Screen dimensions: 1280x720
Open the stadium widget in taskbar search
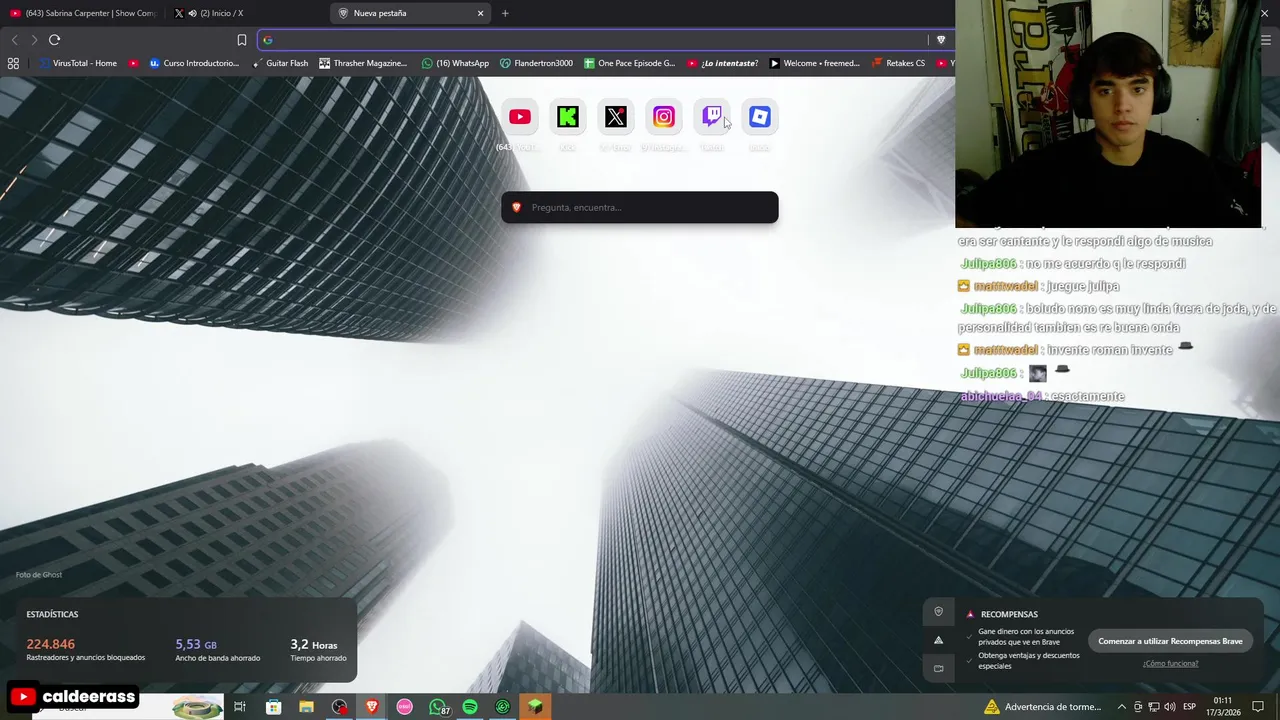[x=197, y=707]
